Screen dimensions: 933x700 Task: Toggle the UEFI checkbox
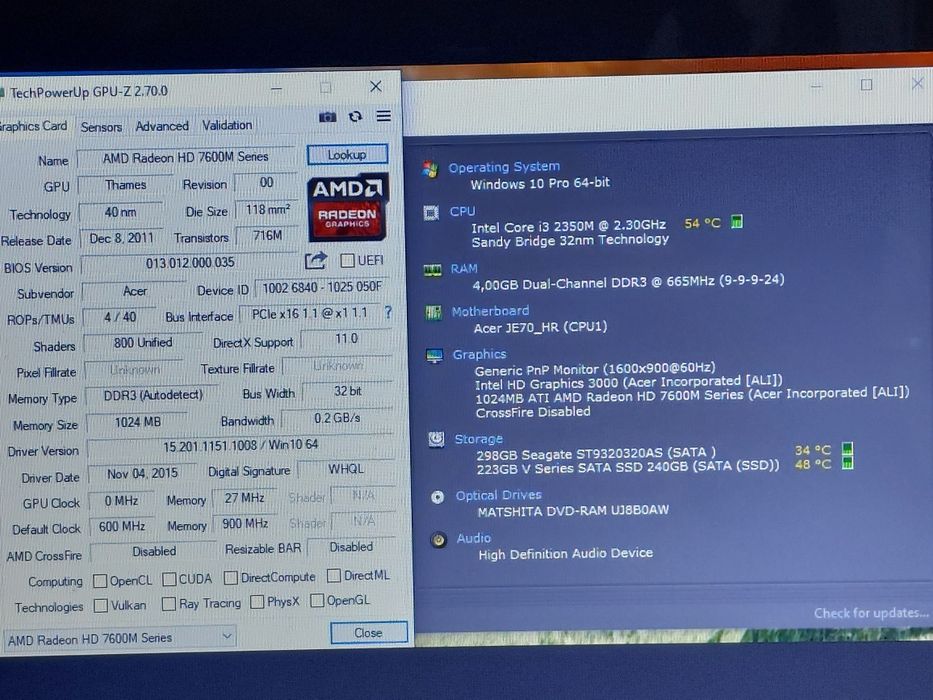(x=347, y=260)
